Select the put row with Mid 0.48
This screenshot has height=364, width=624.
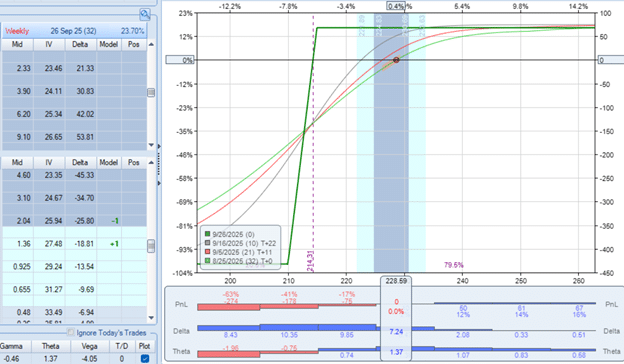[74, 312]
